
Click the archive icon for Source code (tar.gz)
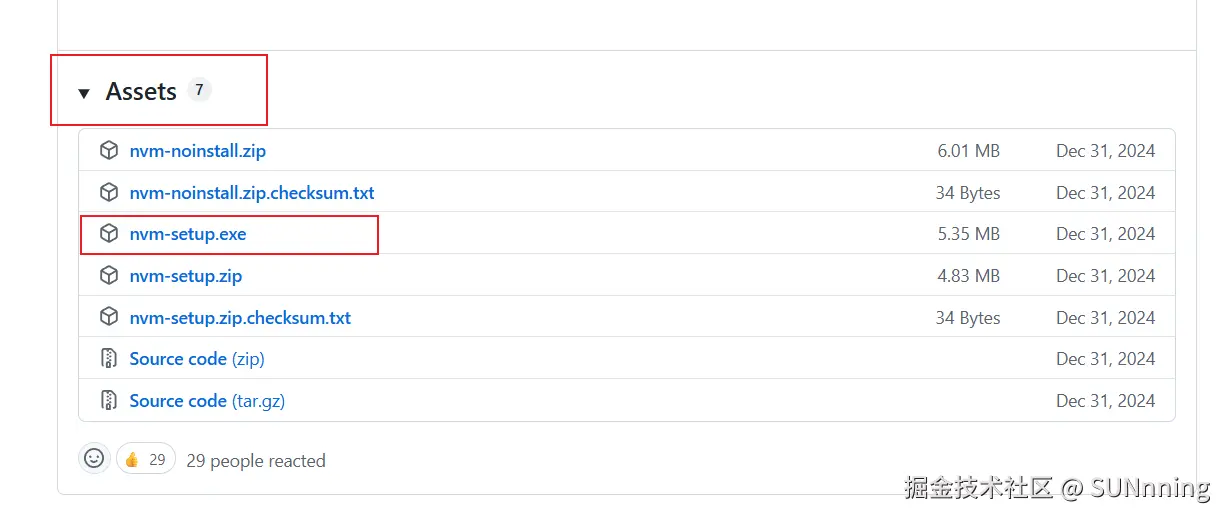click(109, 401)
